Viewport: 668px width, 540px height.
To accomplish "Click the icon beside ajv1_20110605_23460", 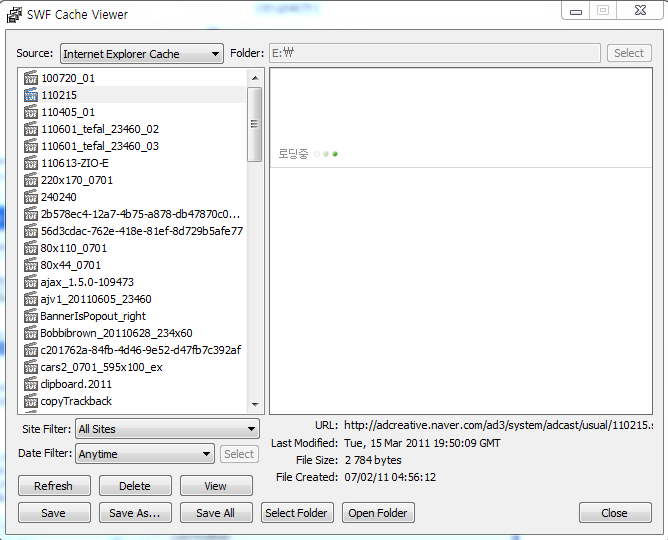I will pyautogui.click(x=31, y=299).
